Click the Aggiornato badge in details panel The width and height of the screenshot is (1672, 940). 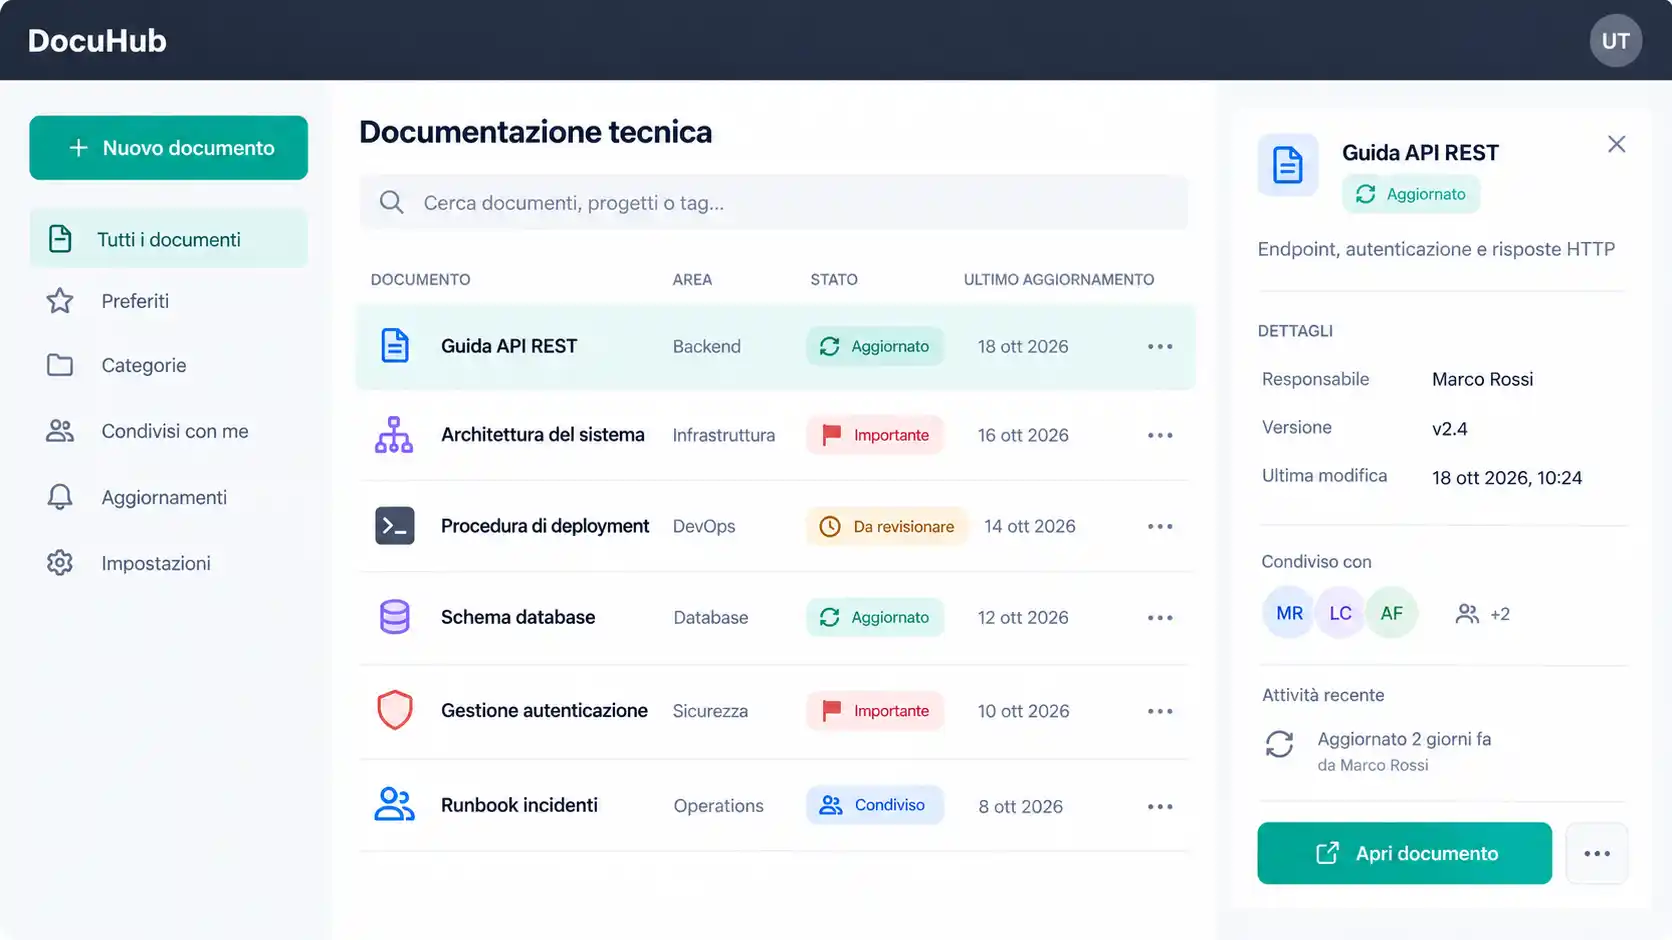pos(1411,194)
